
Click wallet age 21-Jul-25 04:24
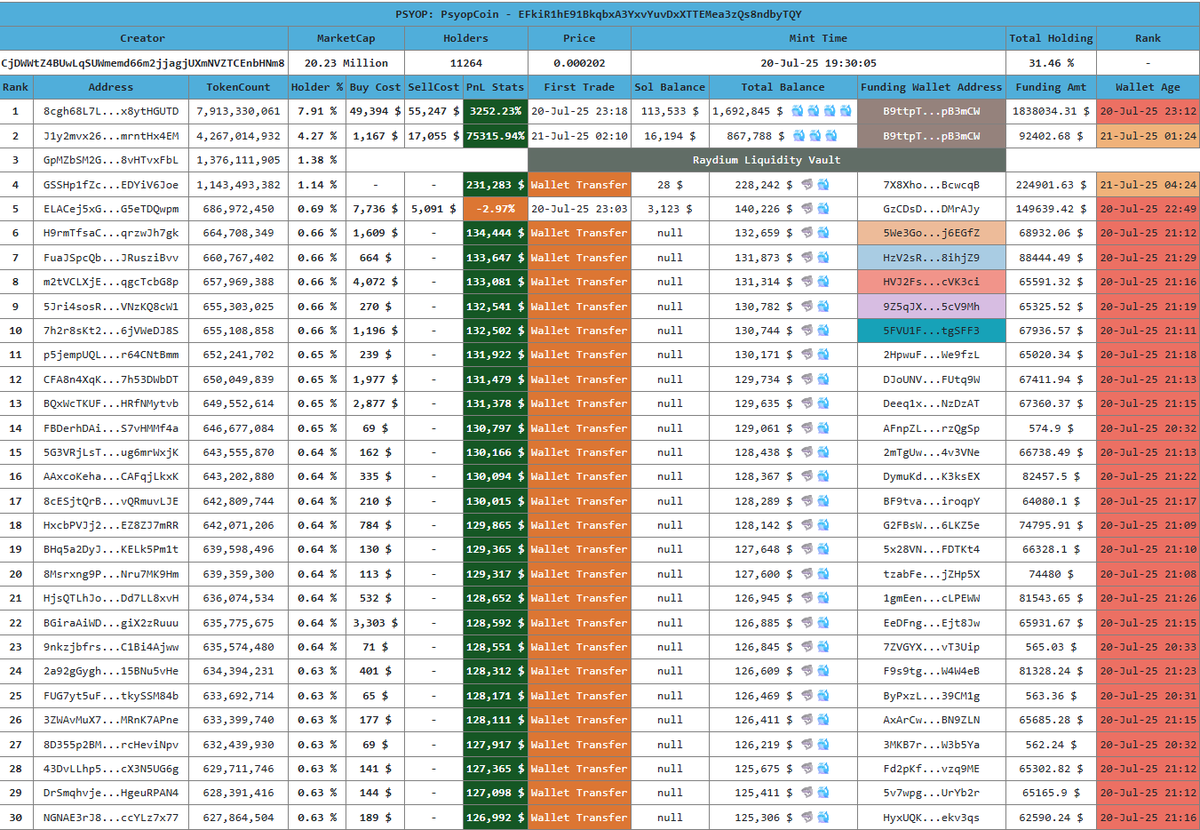(x=1147, y=185)
